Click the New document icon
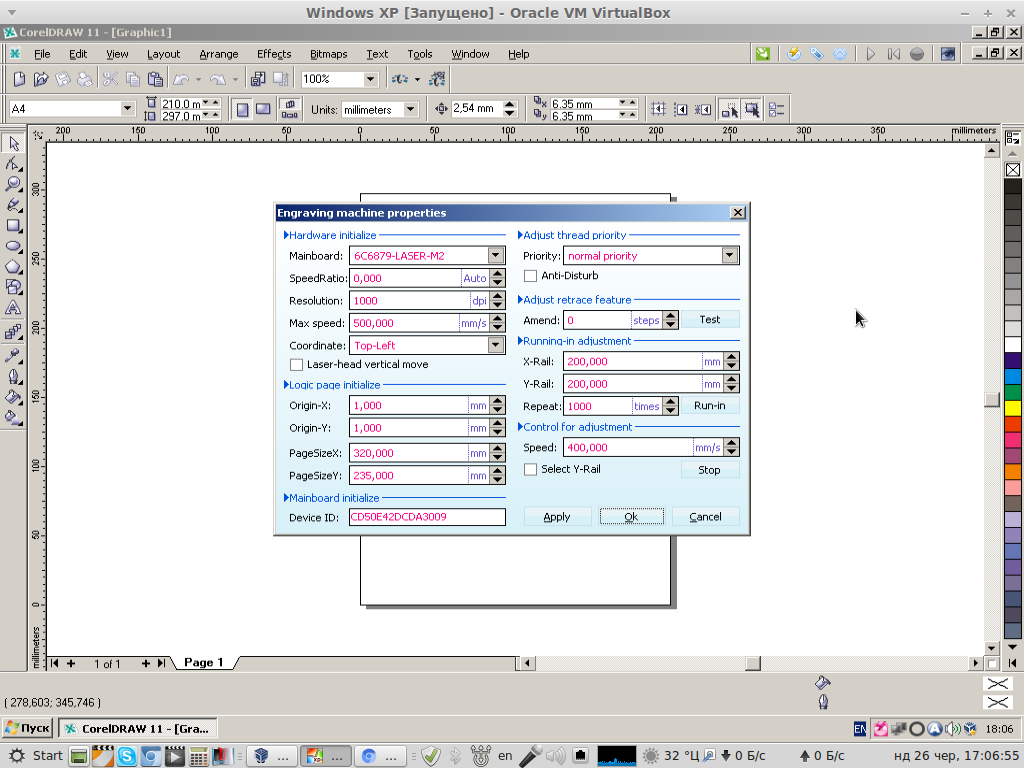 coord(19,79)
